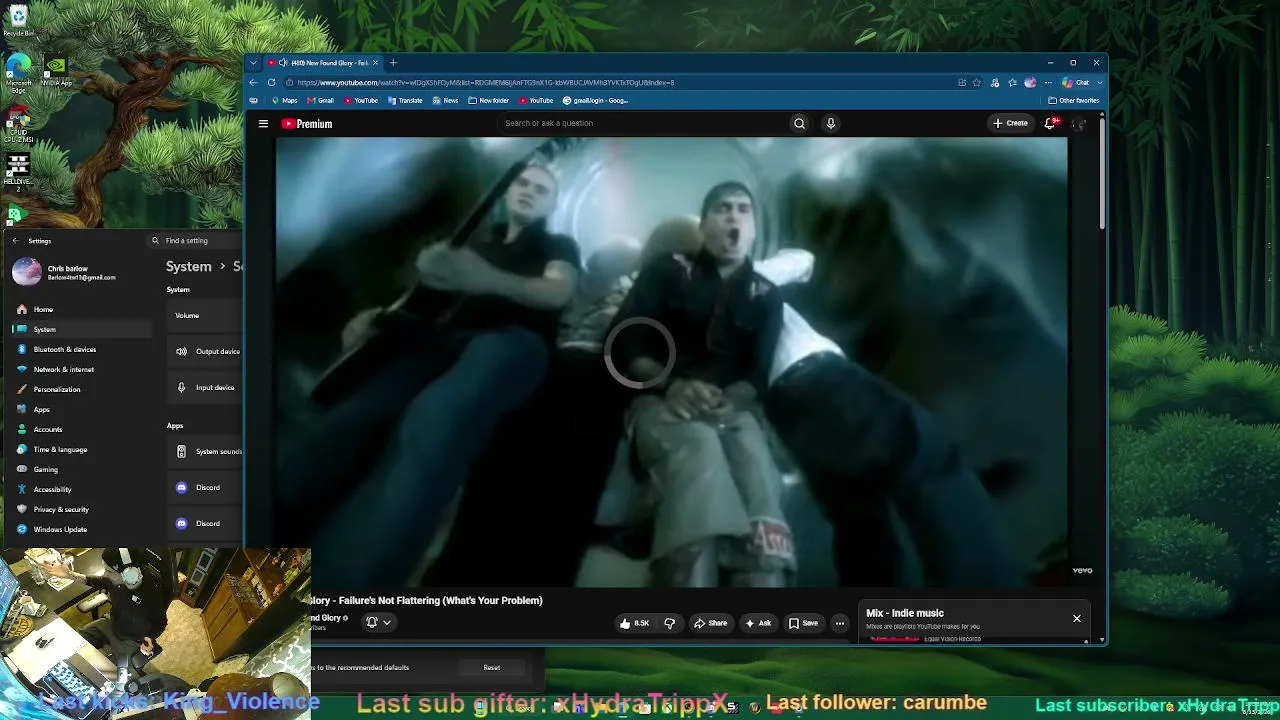Open the New folder bookmarks folder

pos(488,101)
